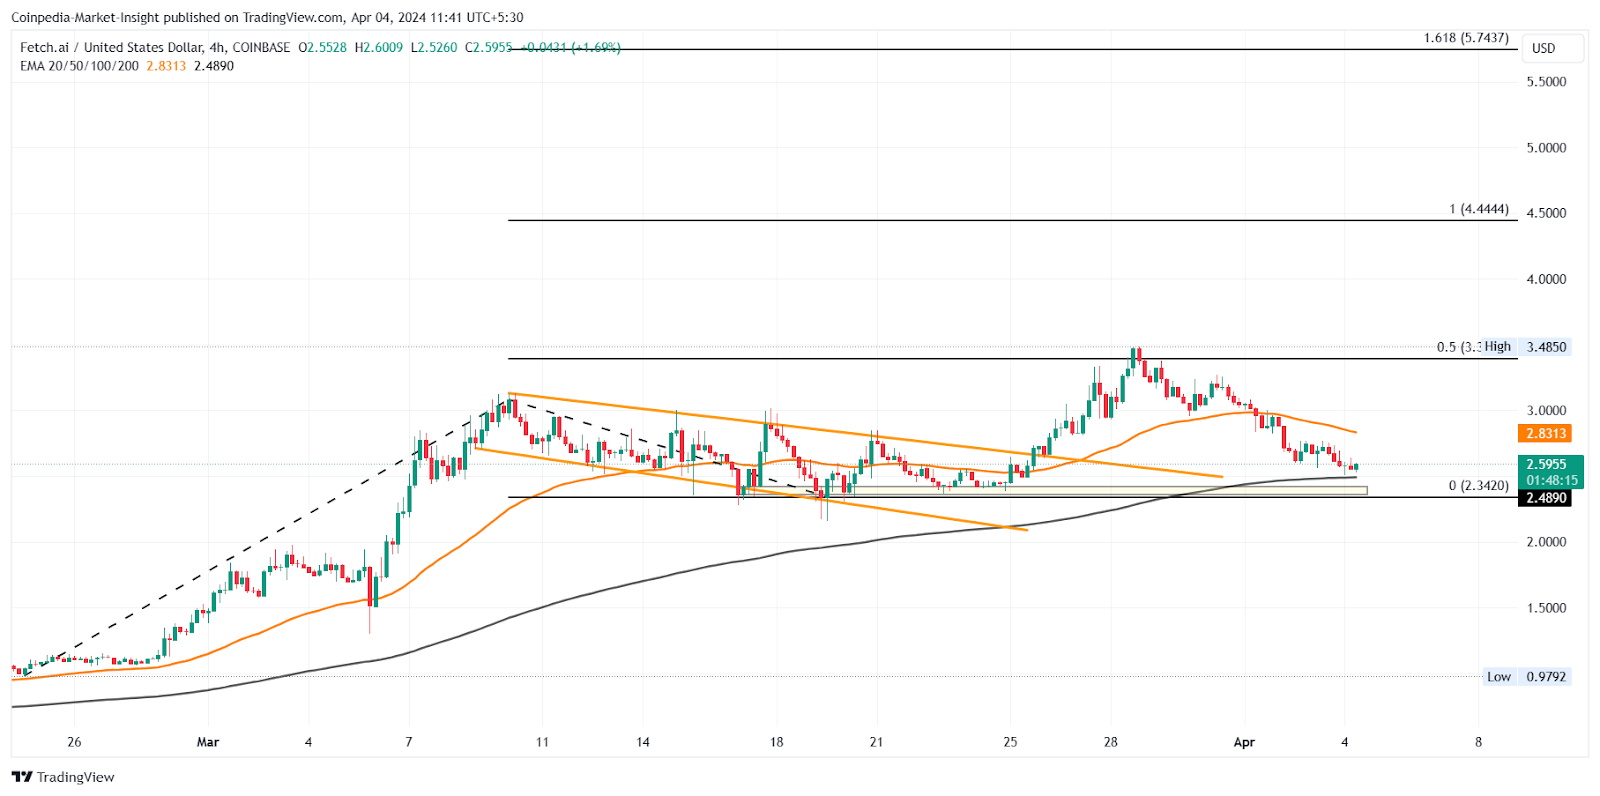Click the Apr date on time axis
This screenshot has width=1600, height=796.
point(1244,742)
